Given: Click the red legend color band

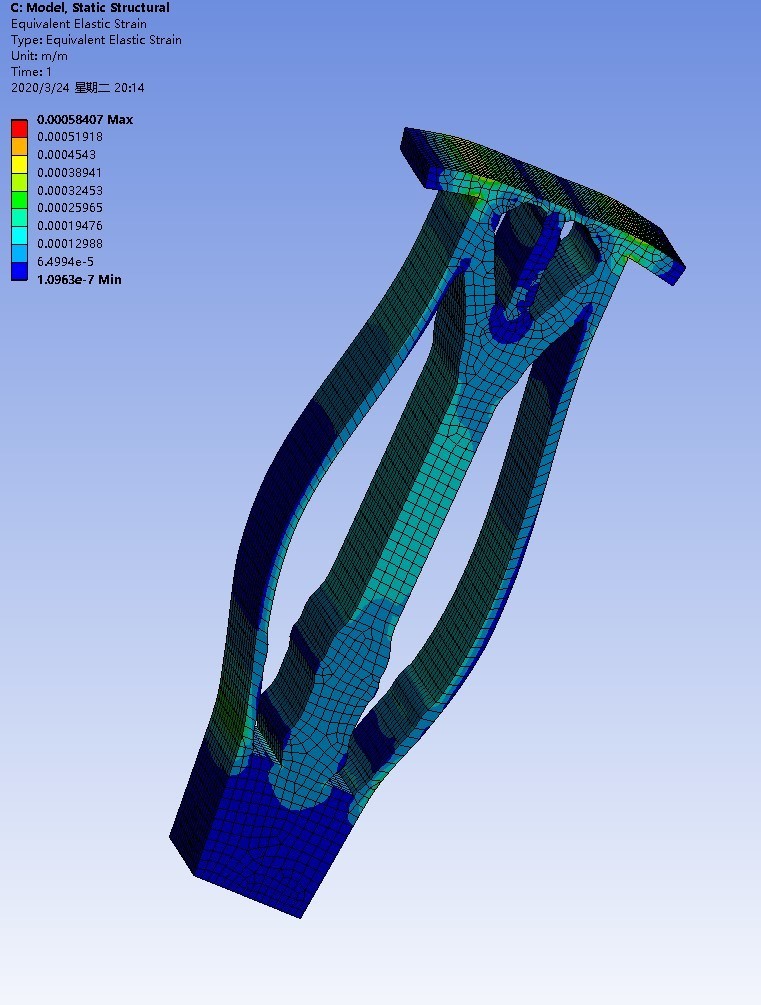Looking at the screenshot, I should point(19,128).
